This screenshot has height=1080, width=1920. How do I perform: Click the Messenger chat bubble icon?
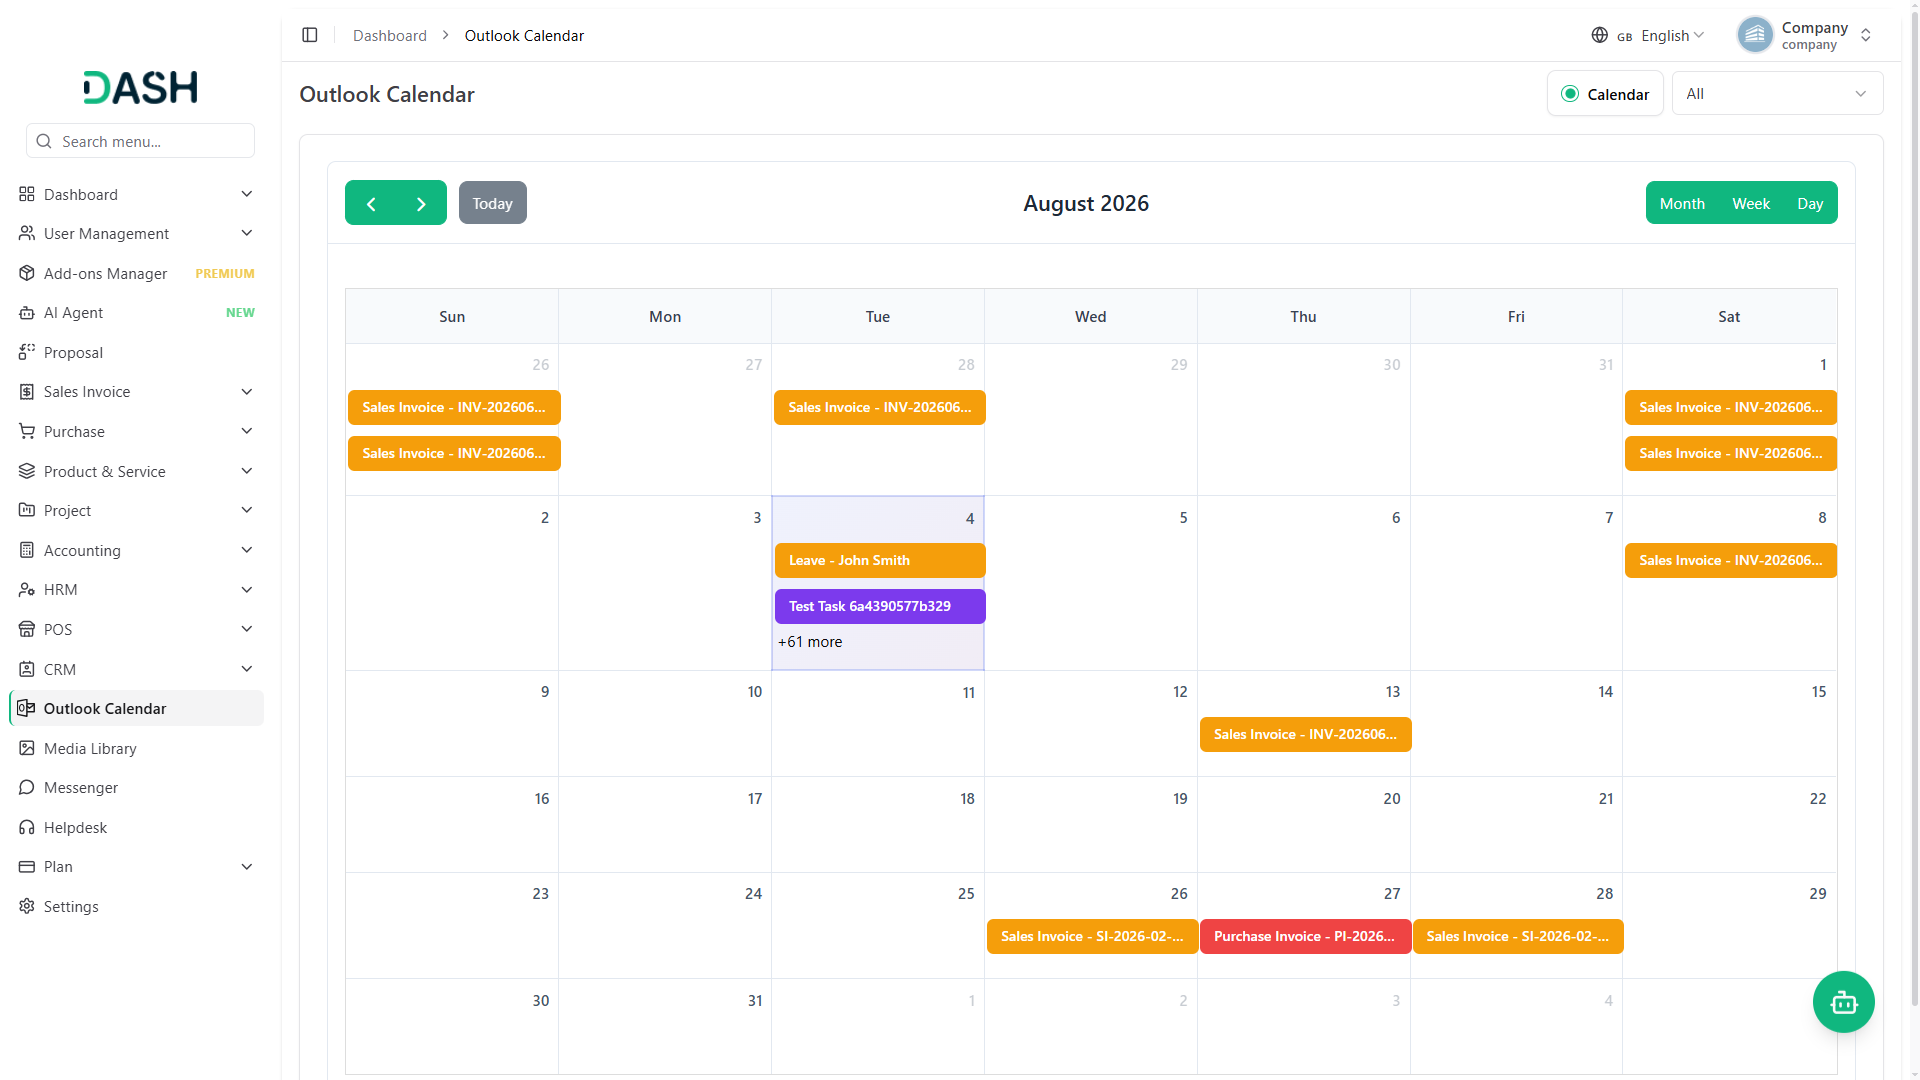point(27,788)
